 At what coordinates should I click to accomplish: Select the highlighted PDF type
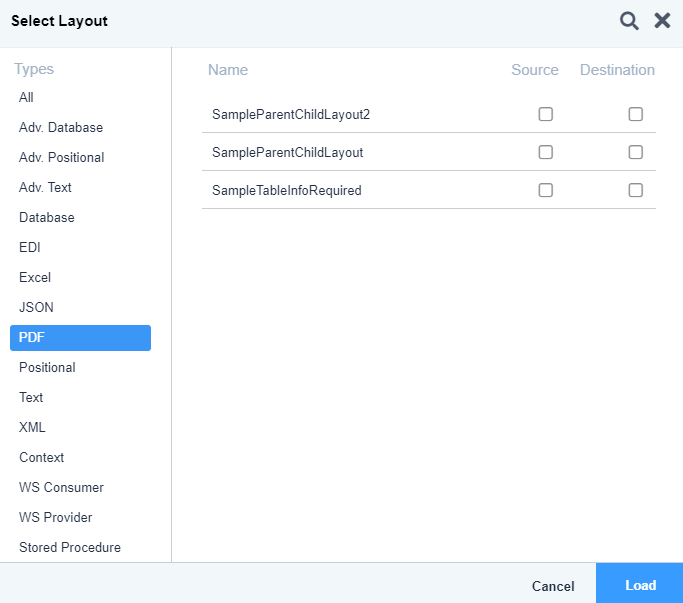point(80,338)
